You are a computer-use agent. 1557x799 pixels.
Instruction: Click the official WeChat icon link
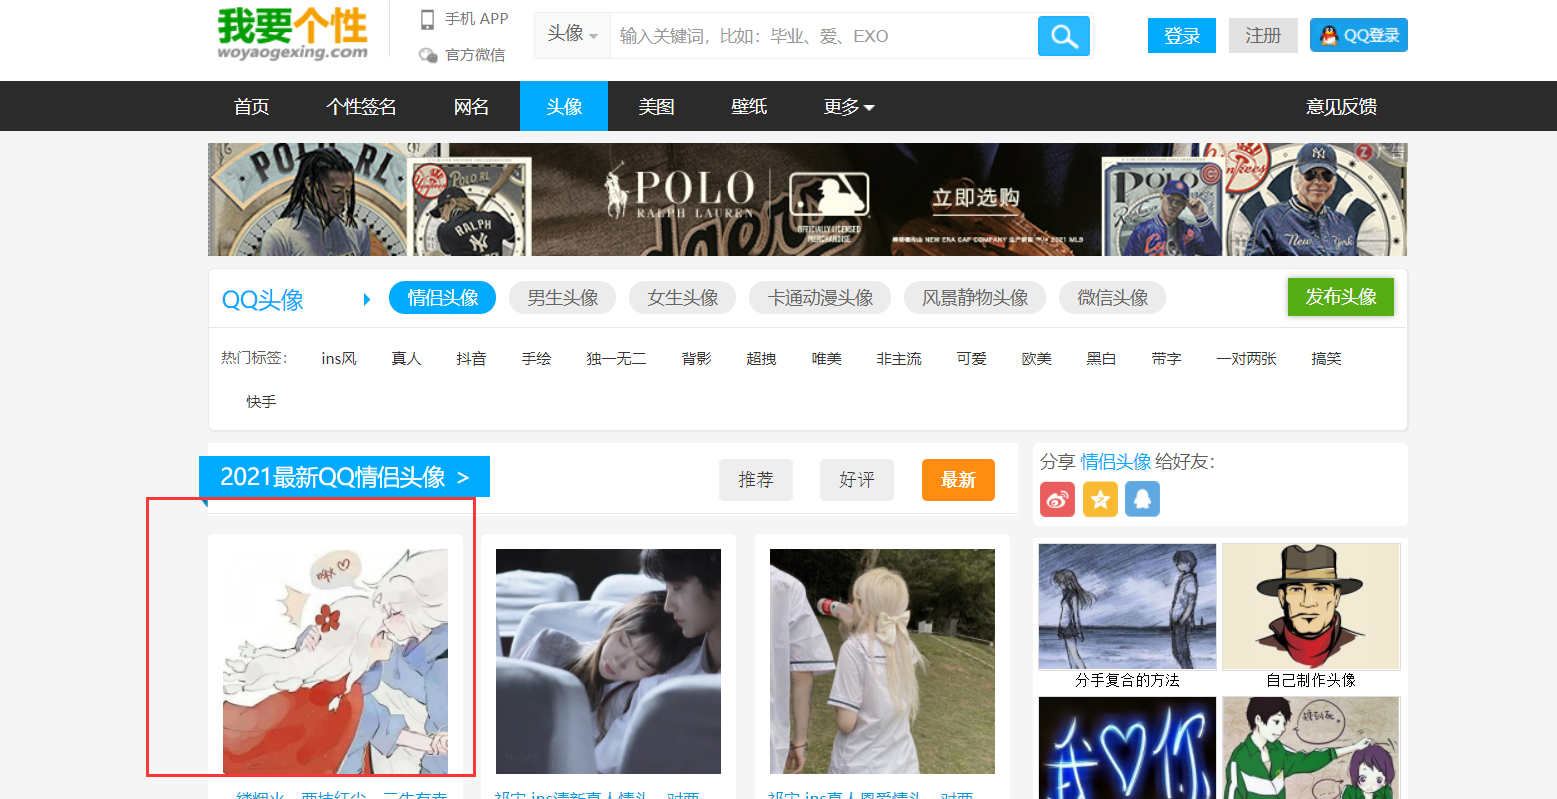pos(428,55)
